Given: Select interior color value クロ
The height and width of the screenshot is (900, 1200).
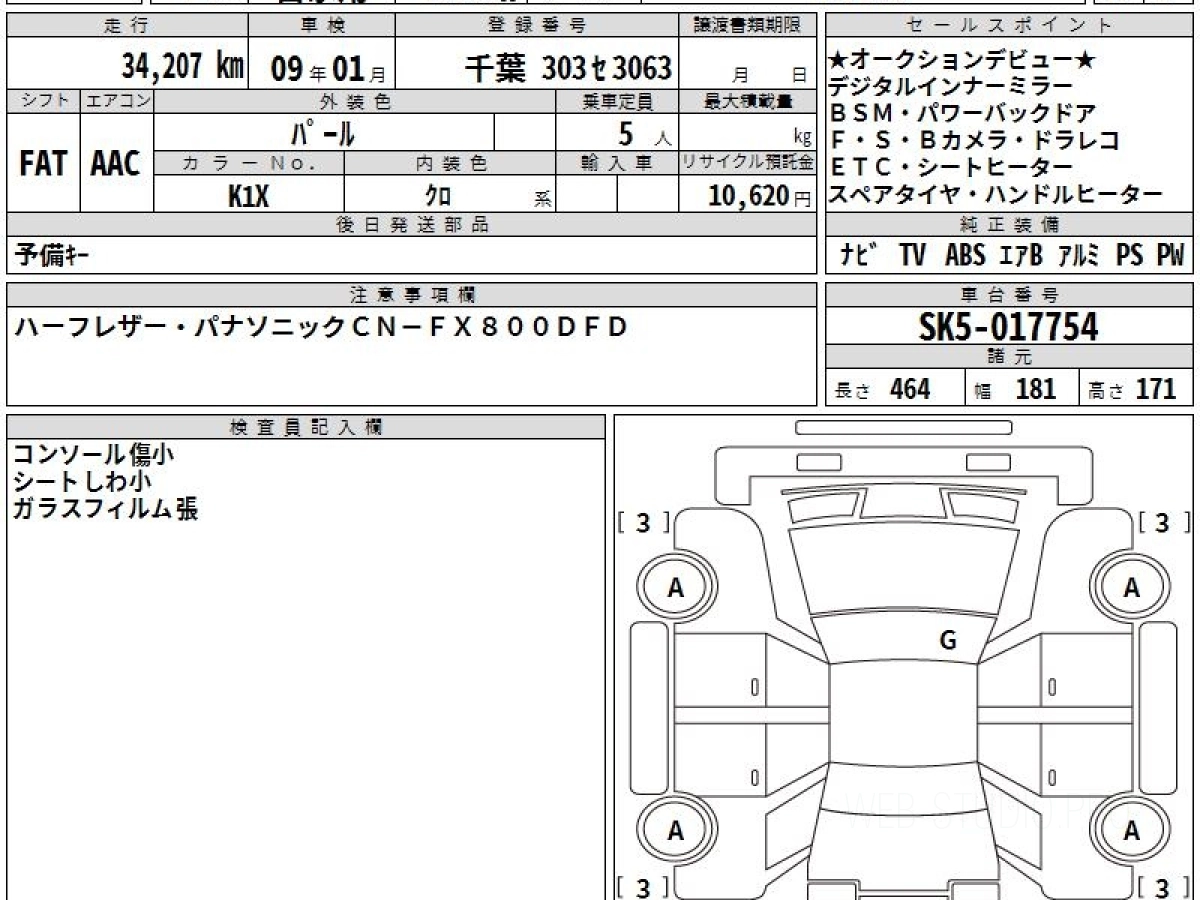Looking at the screenshot, I should pyautogui.click(x=437, y=195).
